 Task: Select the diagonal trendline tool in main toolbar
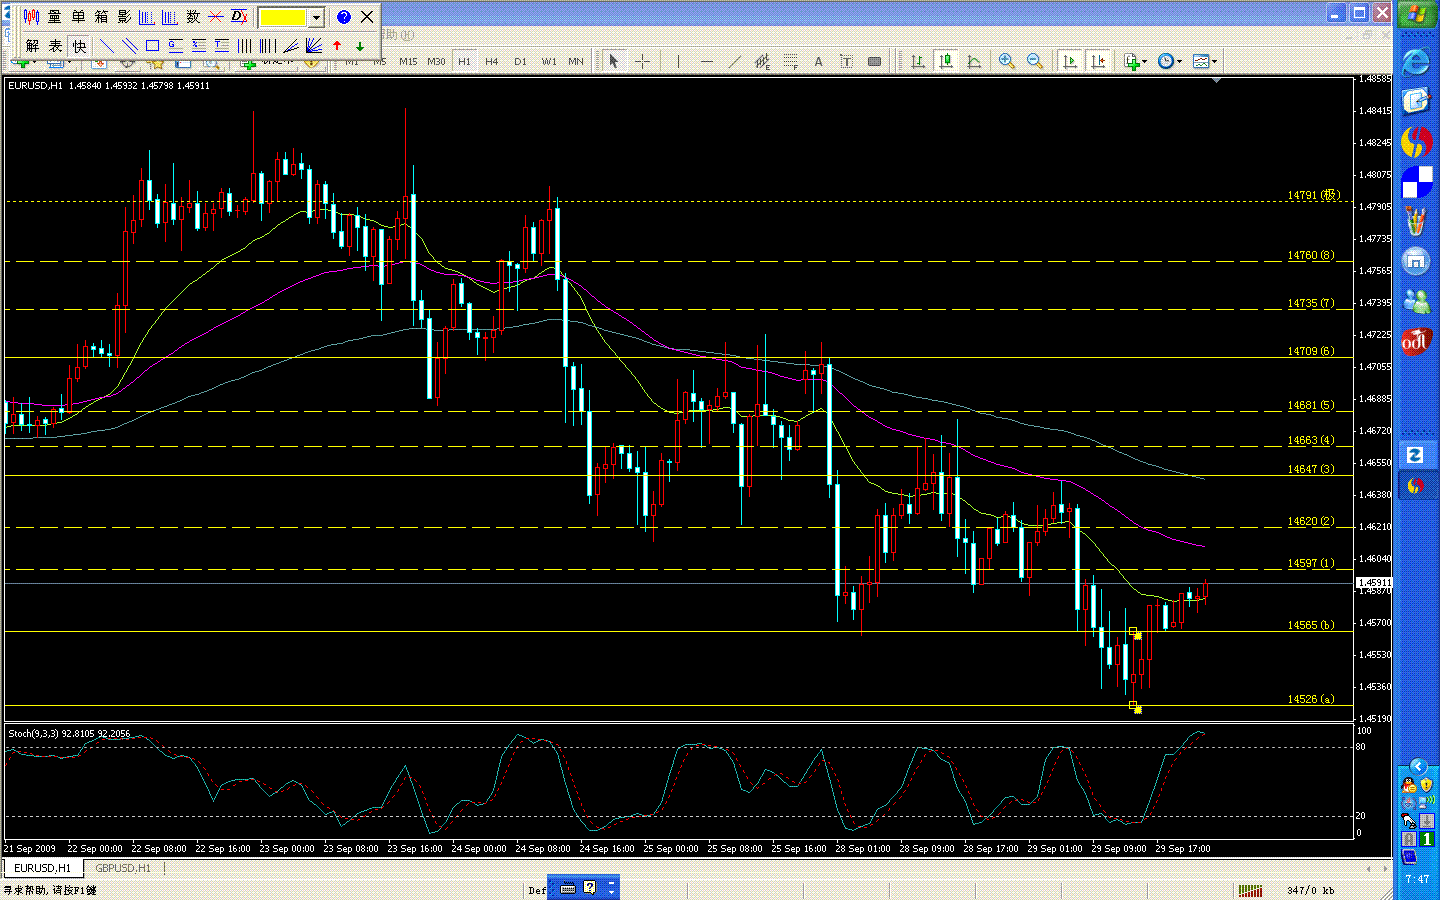click(x=734, y=62)
